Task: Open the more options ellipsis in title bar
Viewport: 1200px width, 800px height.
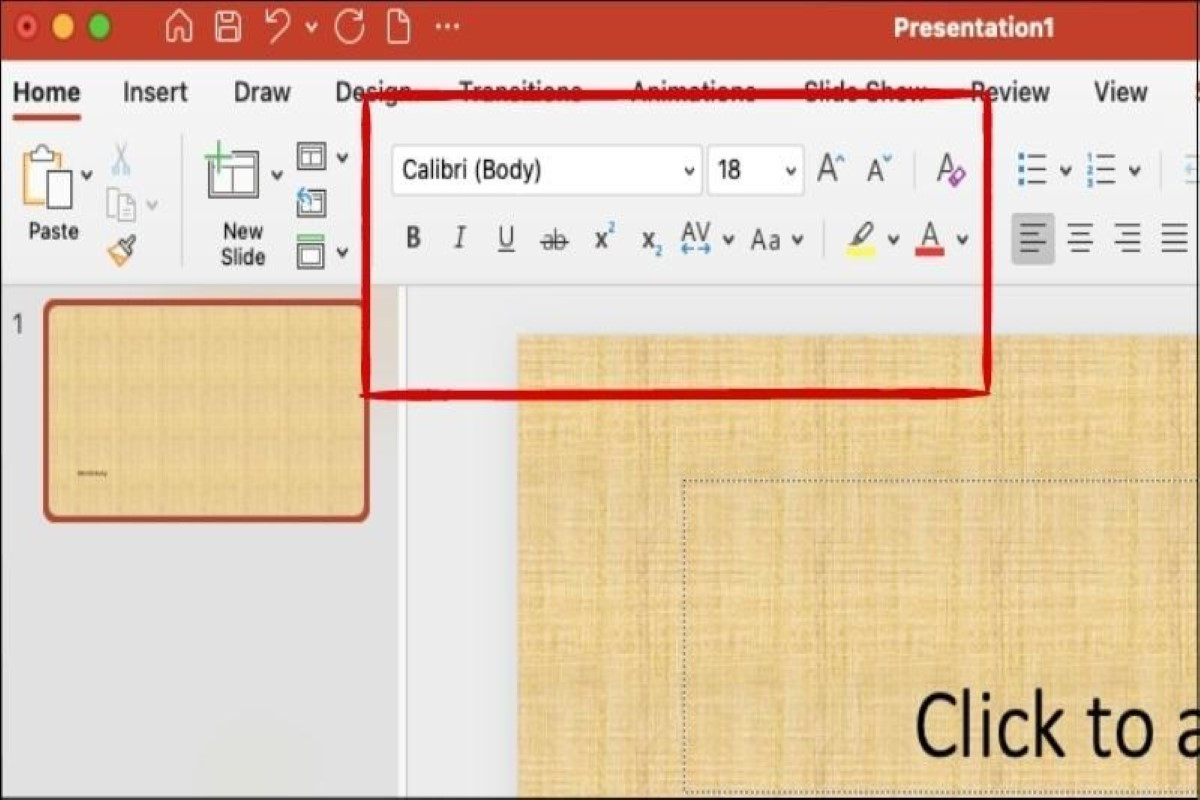Action: (x=448, y=27)
